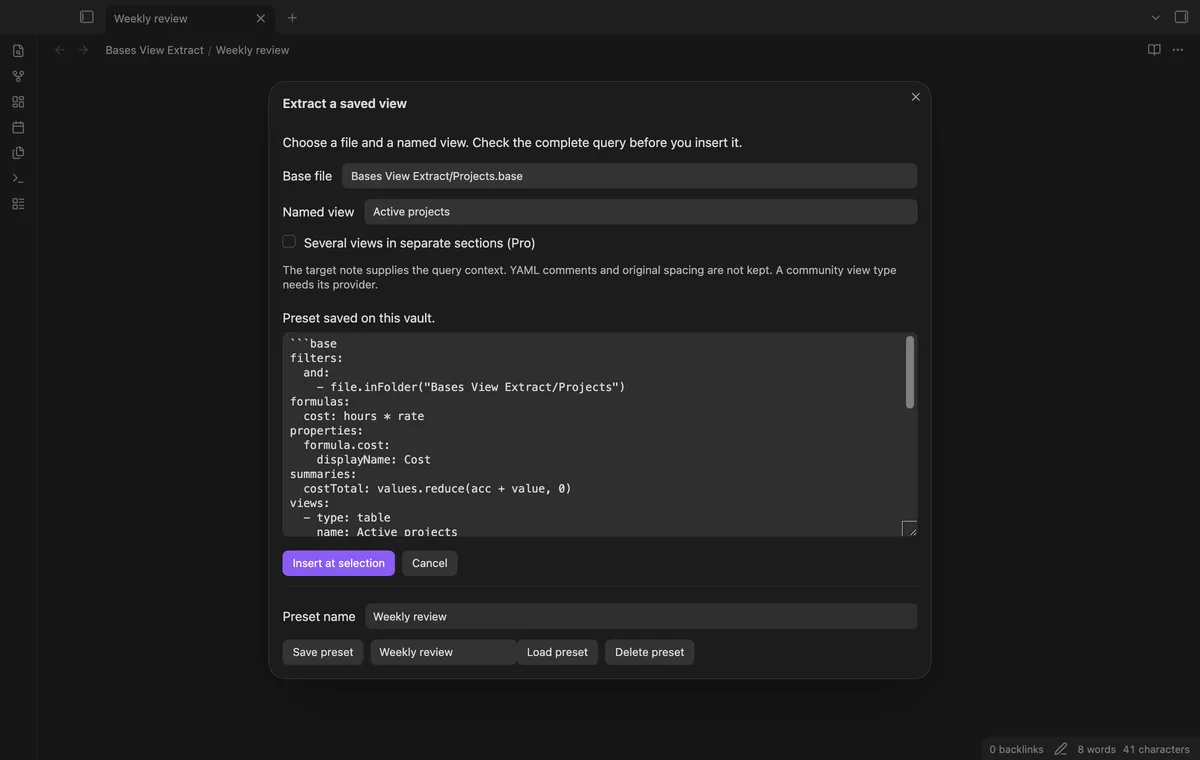Click the Cancel button
1200x760 pixels.
pos(429,563)
